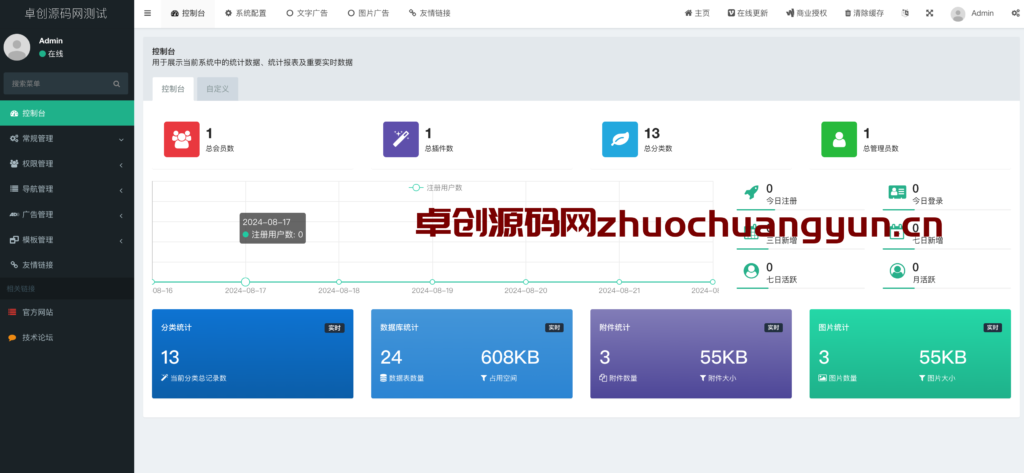Click the ID card icon for 今日登录
This screenshot has height=473, width=1024.
[x=897, y=192]
